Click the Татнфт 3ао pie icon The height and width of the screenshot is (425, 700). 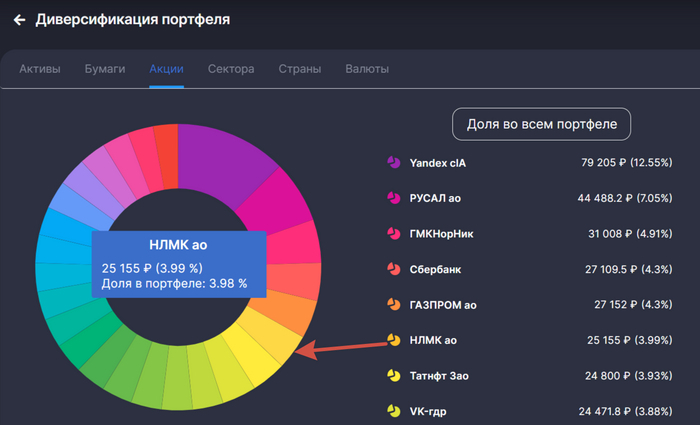[x=393, y=376]
